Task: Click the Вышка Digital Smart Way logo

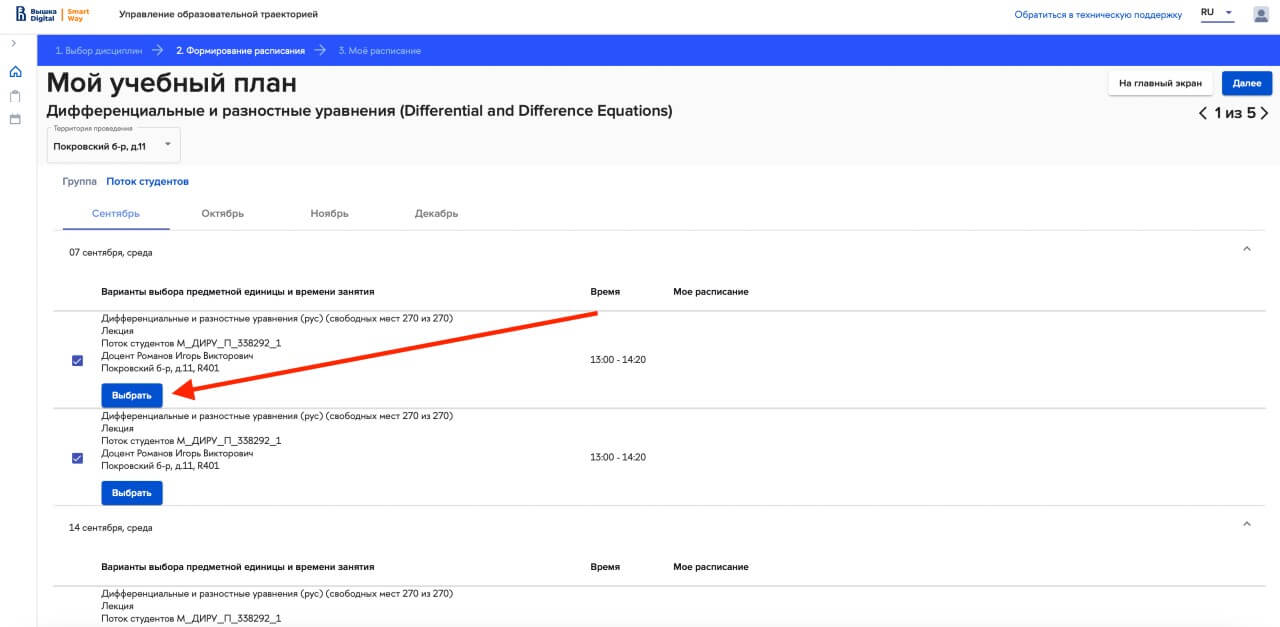Action: [51, 14]
